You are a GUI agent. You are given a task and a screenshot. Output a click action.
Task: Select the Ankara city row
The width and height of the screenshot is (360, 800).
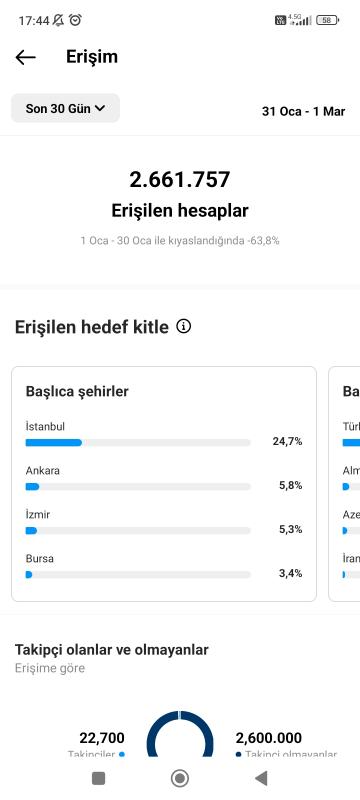click(164, 479)
